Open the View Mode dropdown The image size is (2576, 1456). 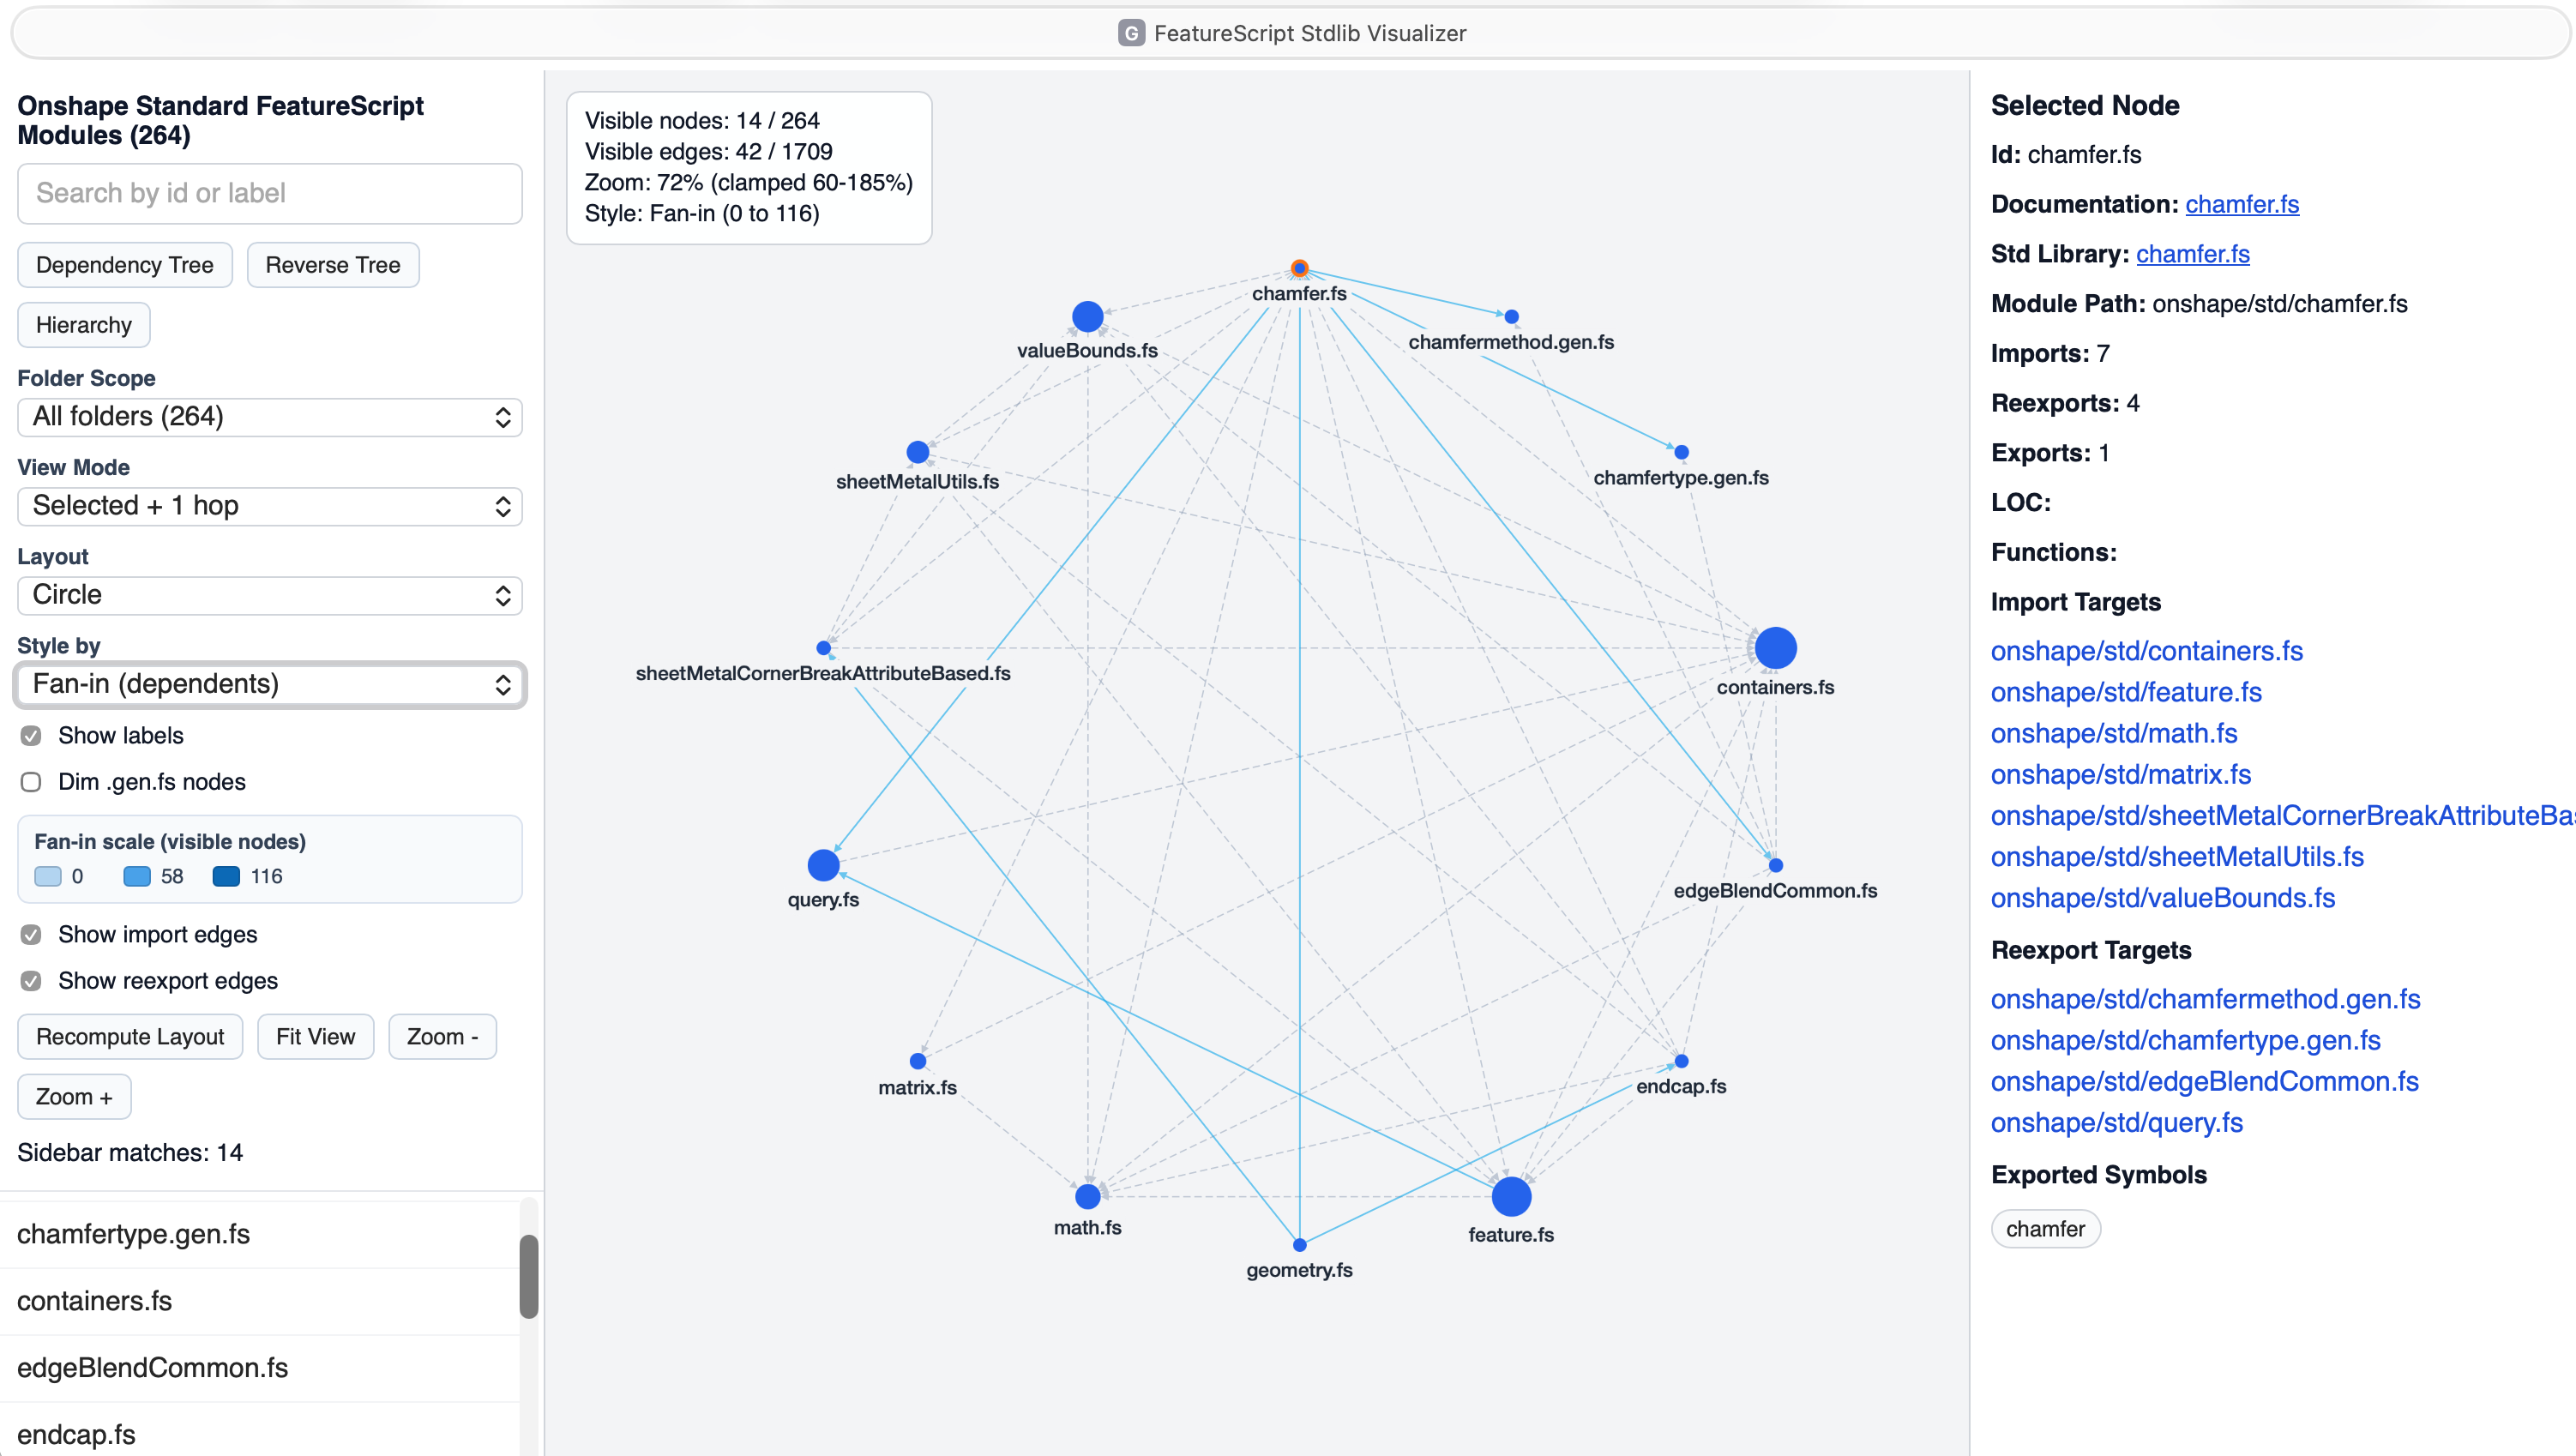pos(269,506)
